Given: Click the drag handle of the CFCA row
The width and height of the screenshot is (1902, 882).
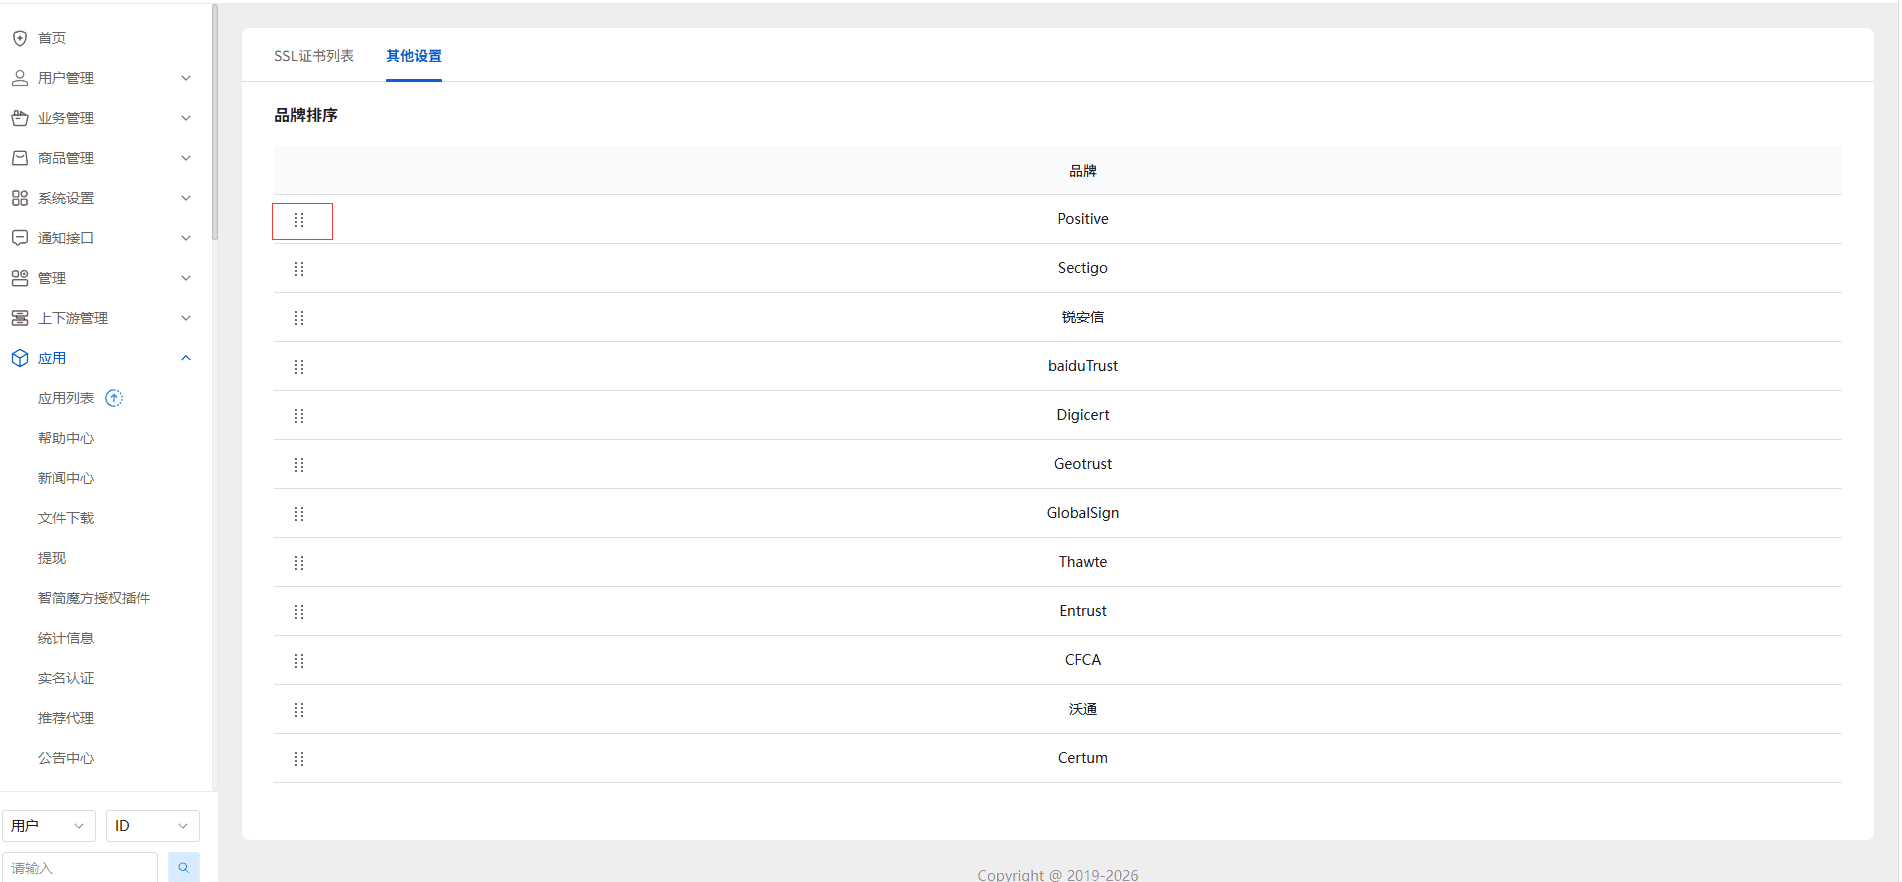Looking at the screenshot, I should [x=299, y=661].
